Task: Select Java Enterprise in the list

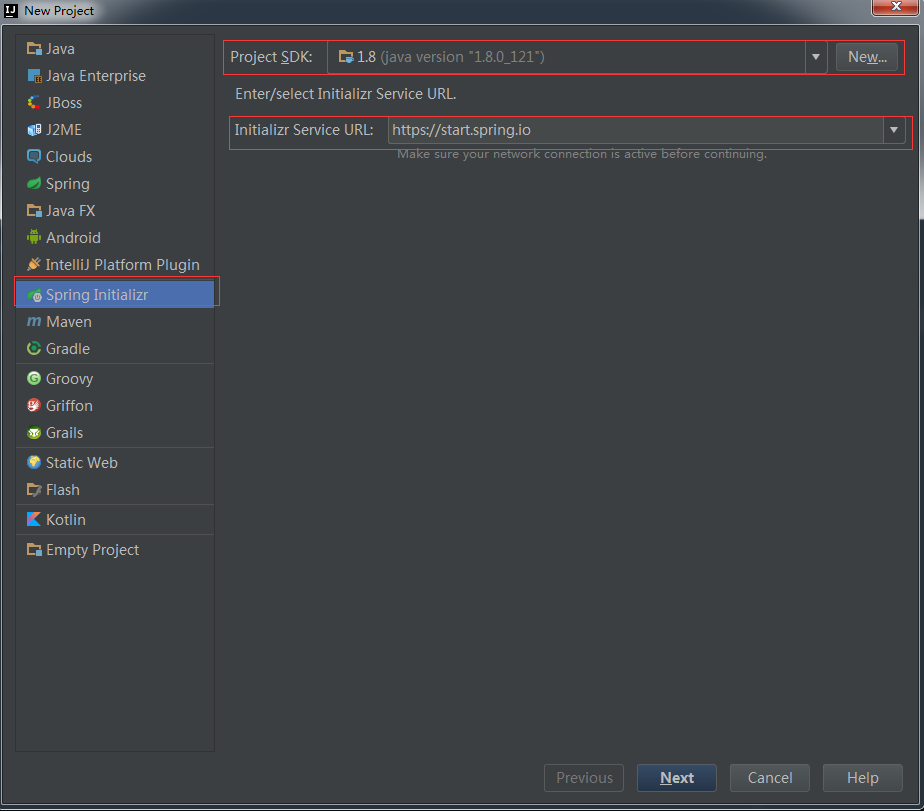Action: click(115, 76)
